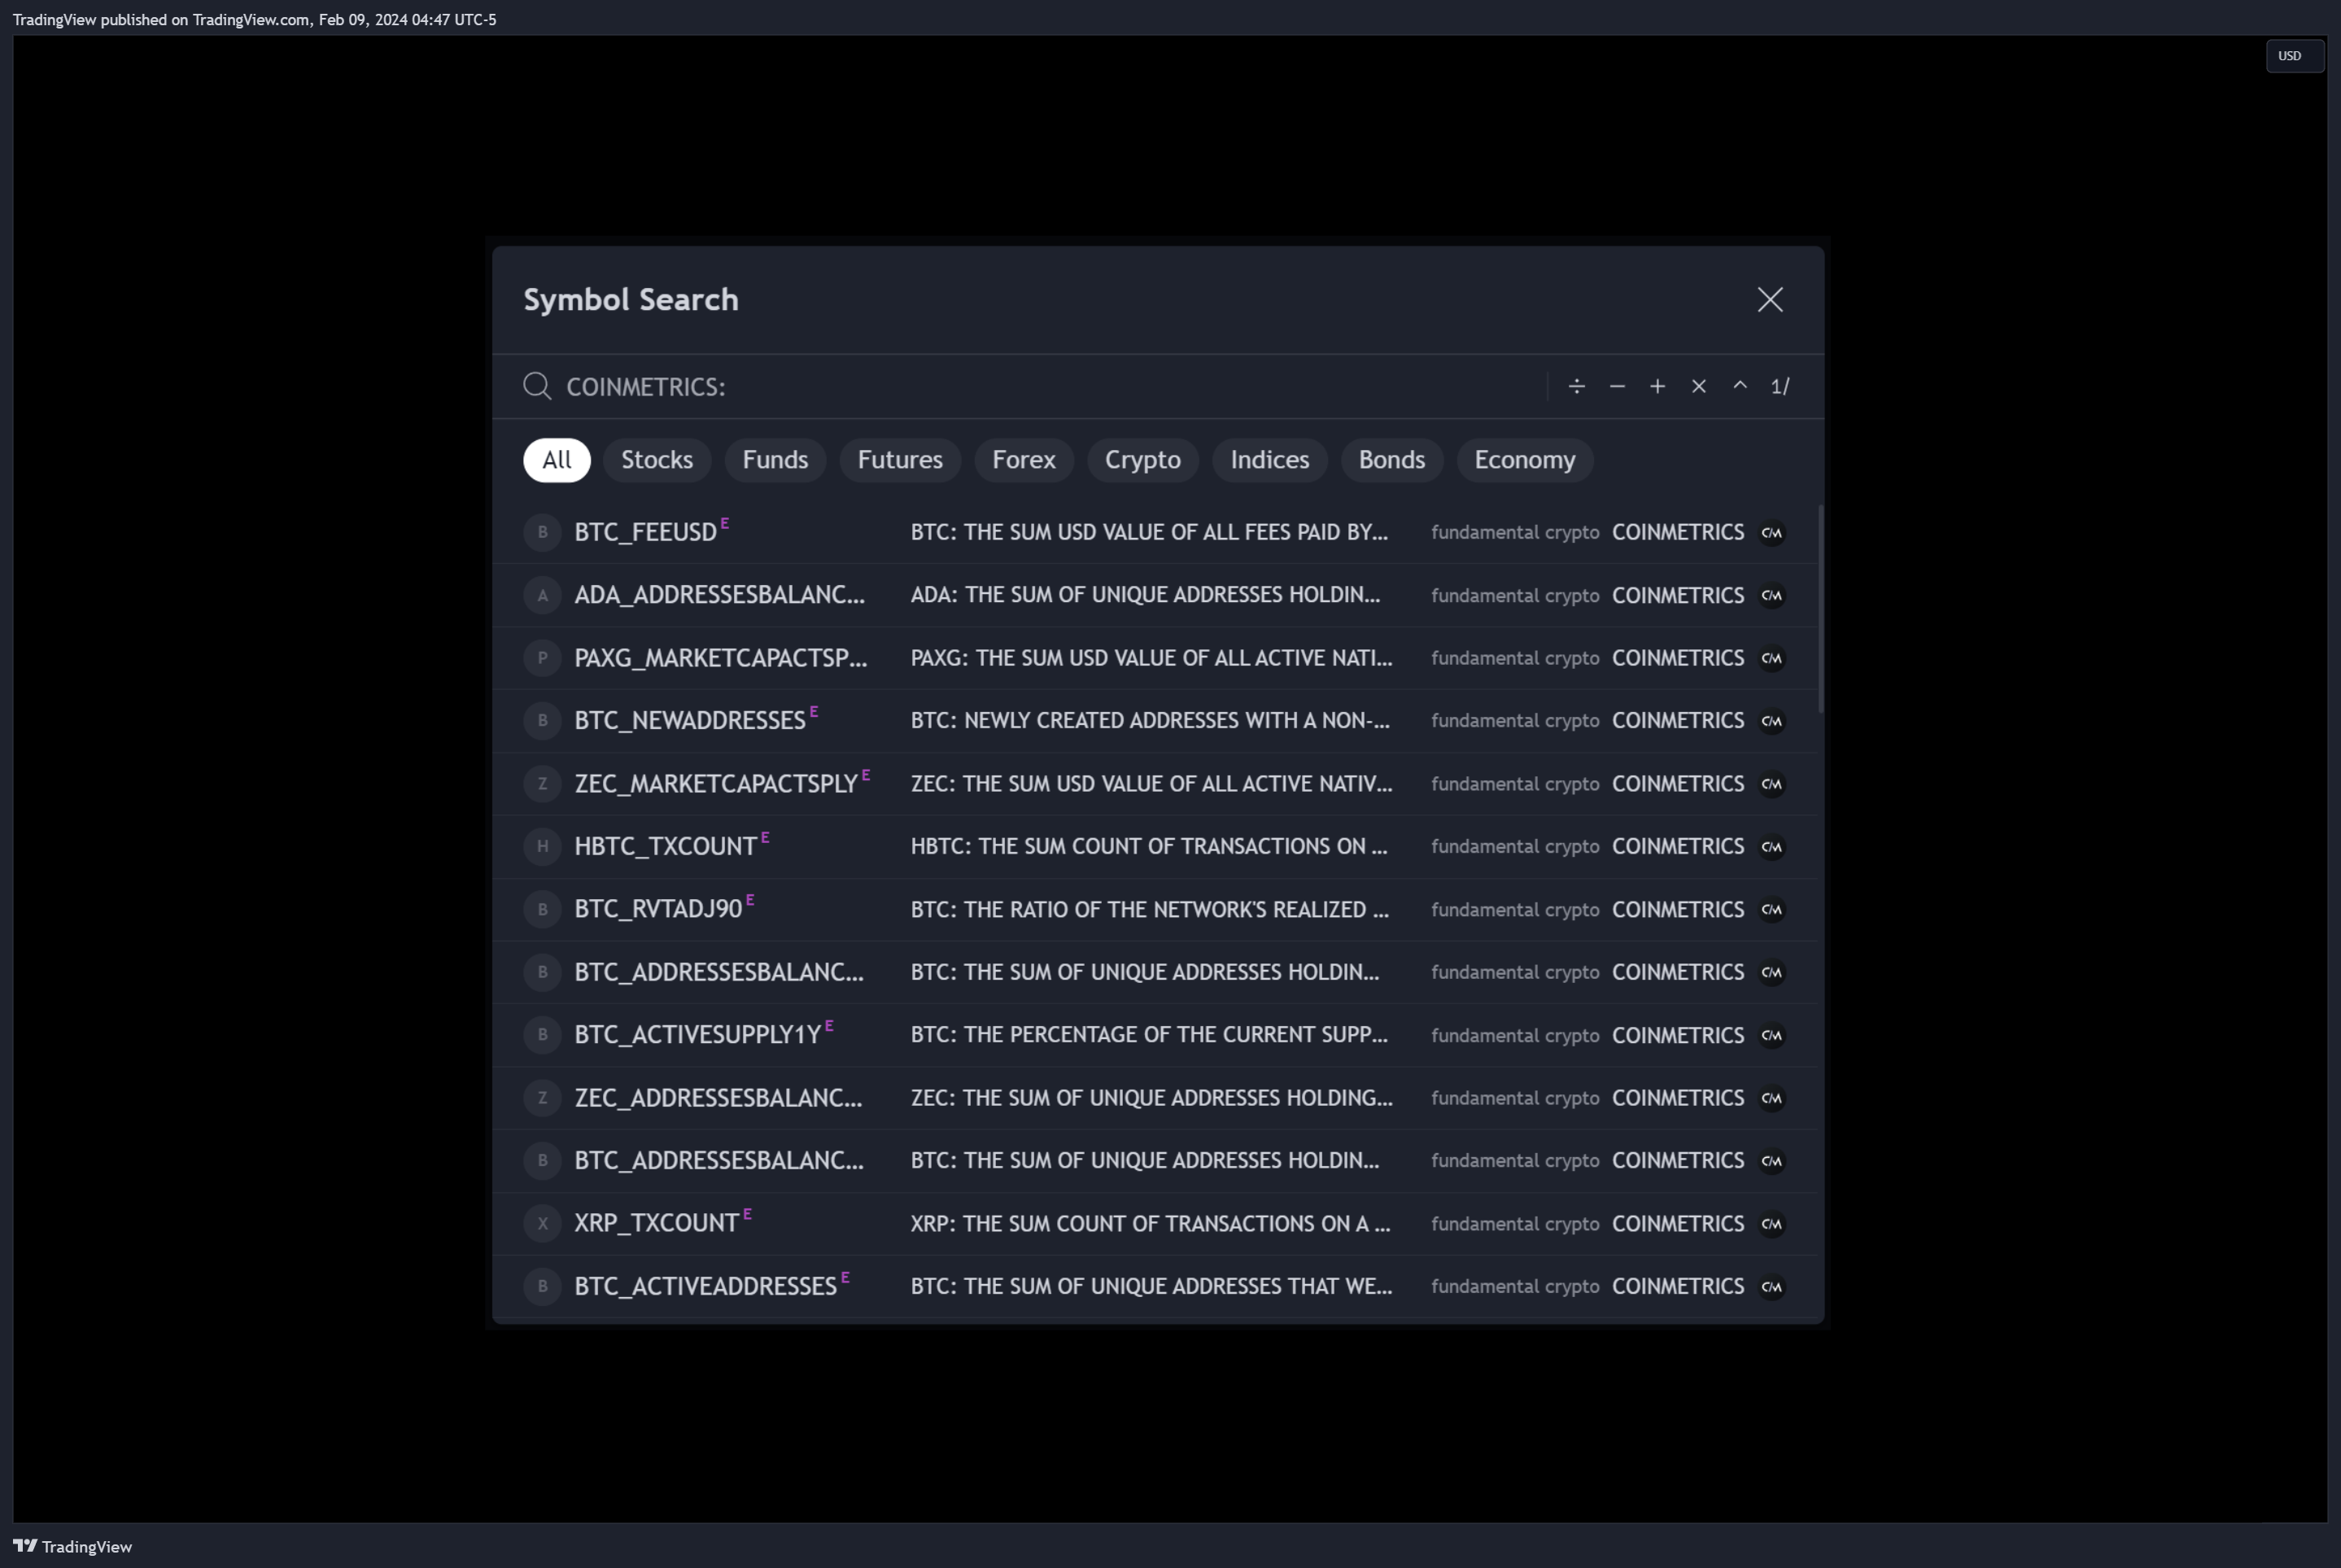Open the USD currency selector
2341x1568 pixels.
[x=2294, y=56]
